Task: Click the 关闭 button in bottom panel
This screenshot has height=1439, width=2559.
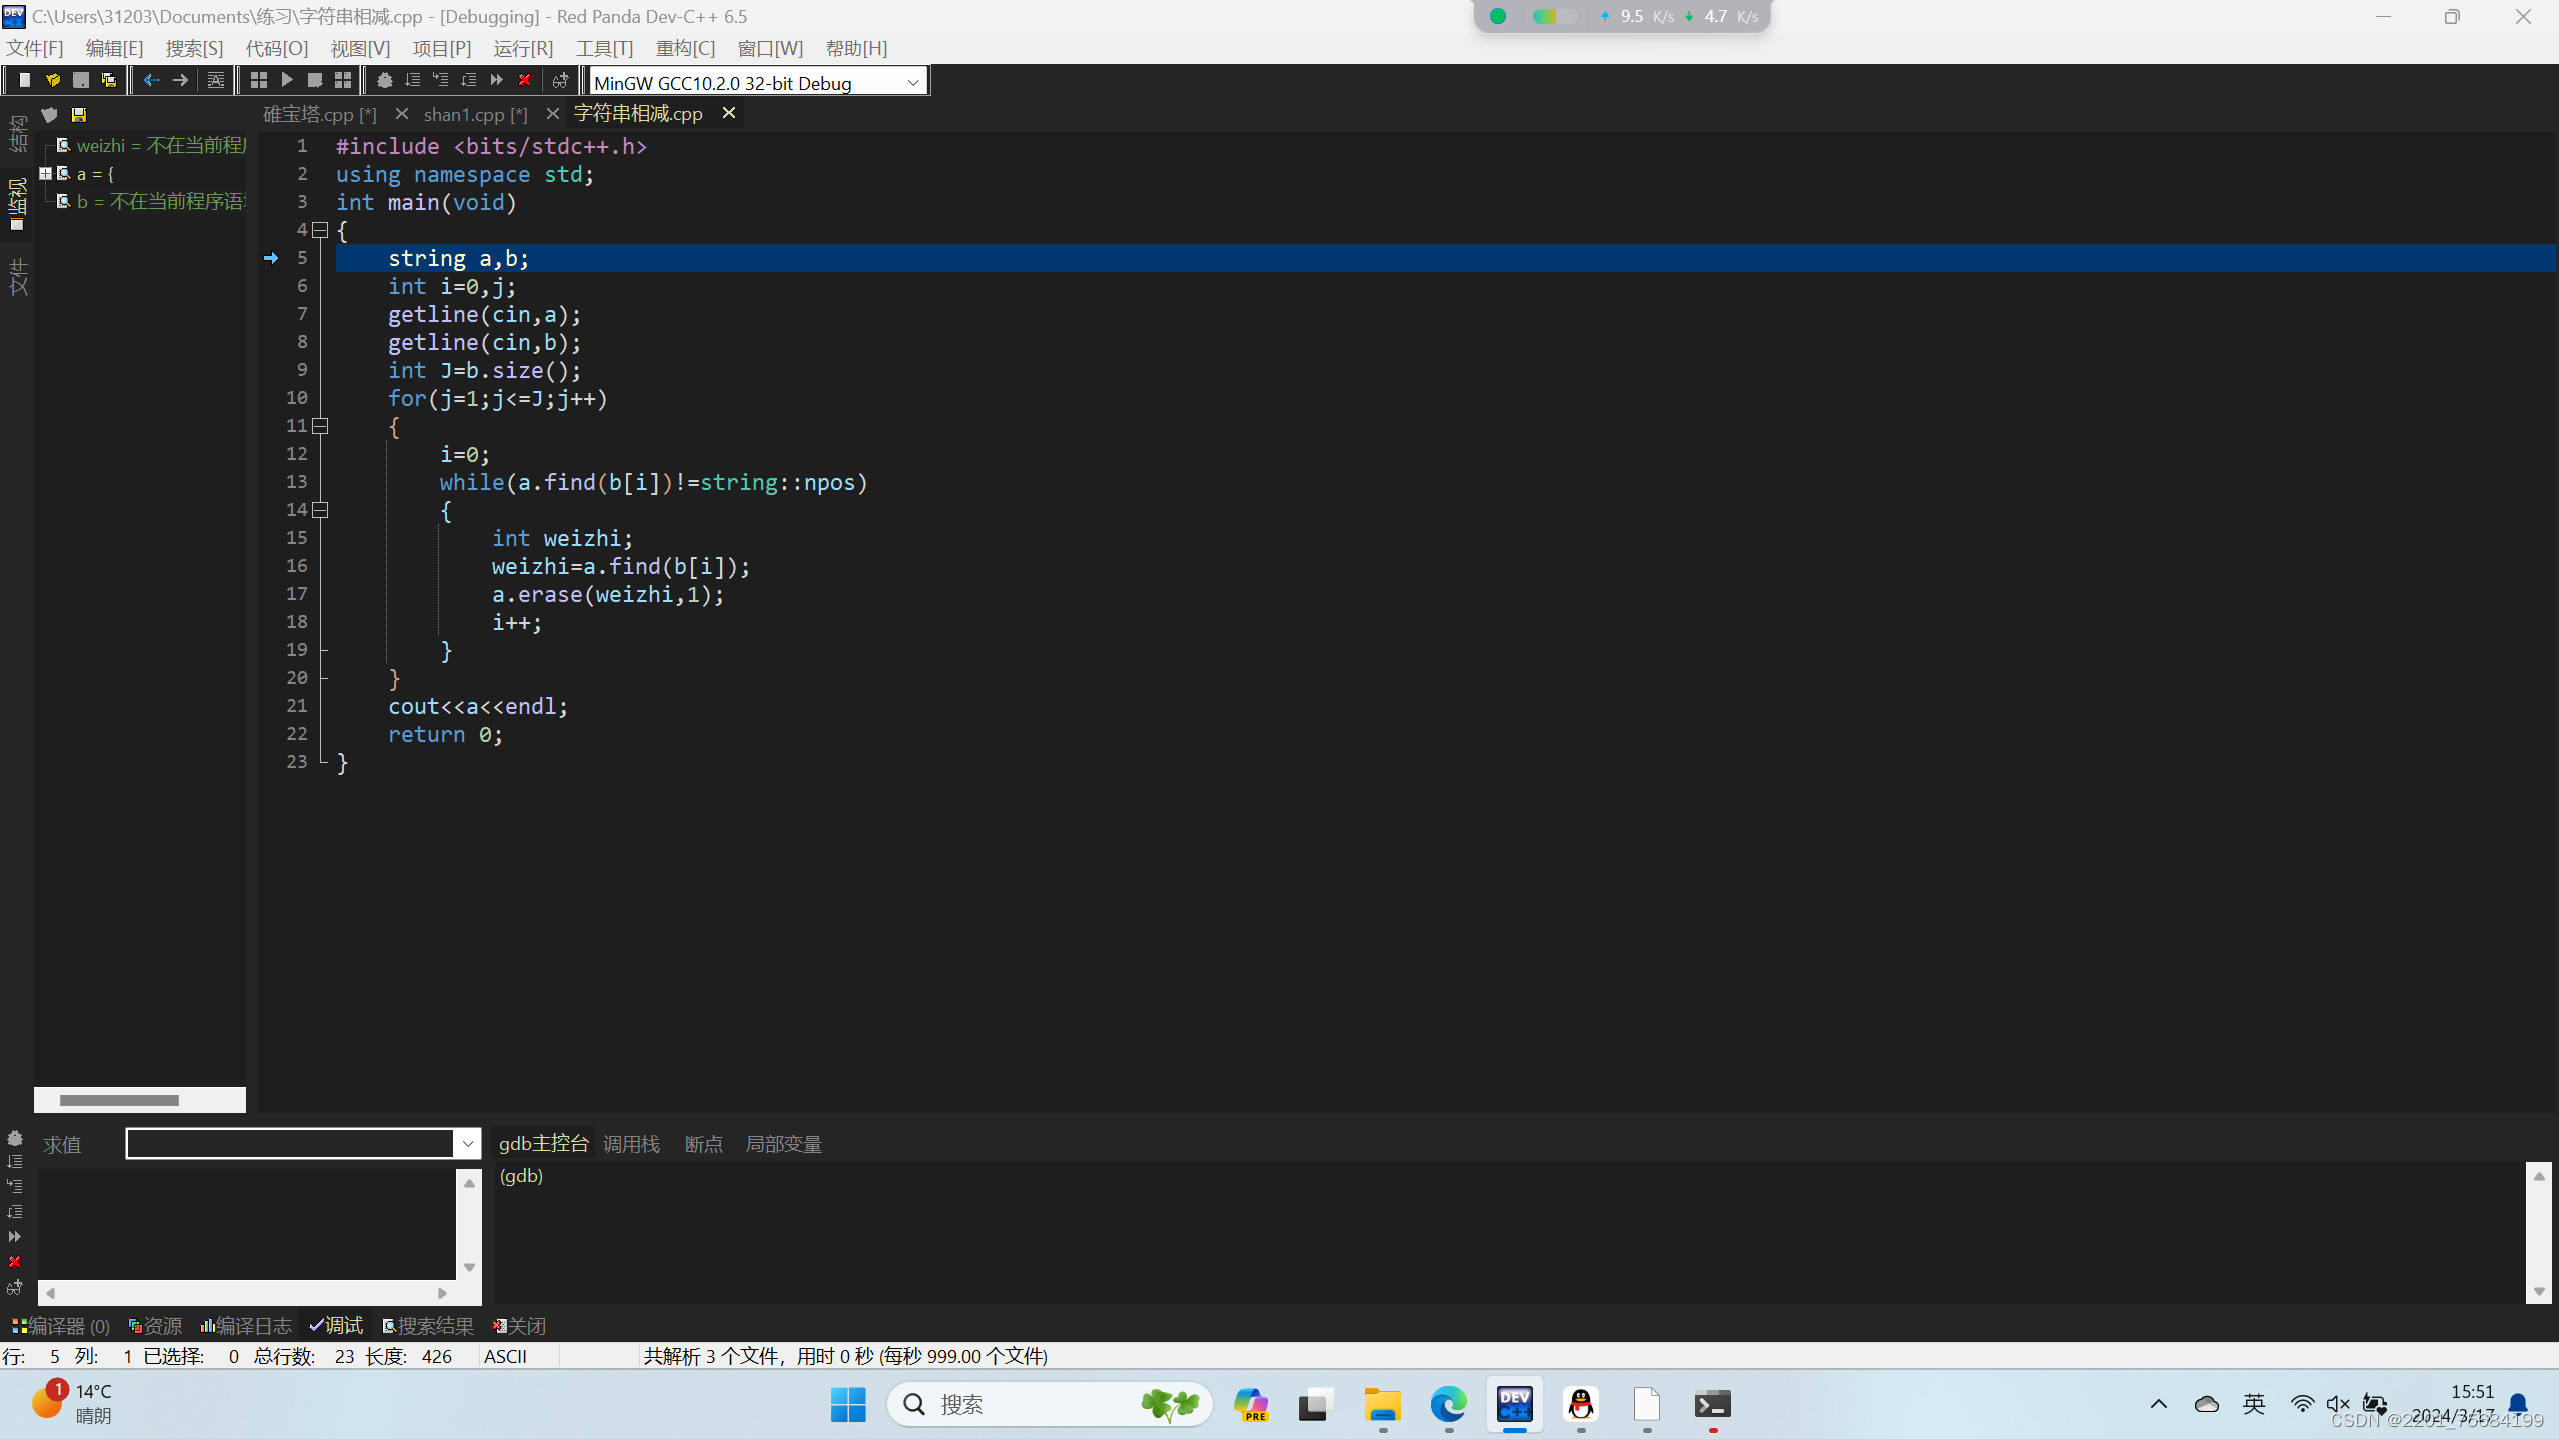Action: pos(519,1326)
